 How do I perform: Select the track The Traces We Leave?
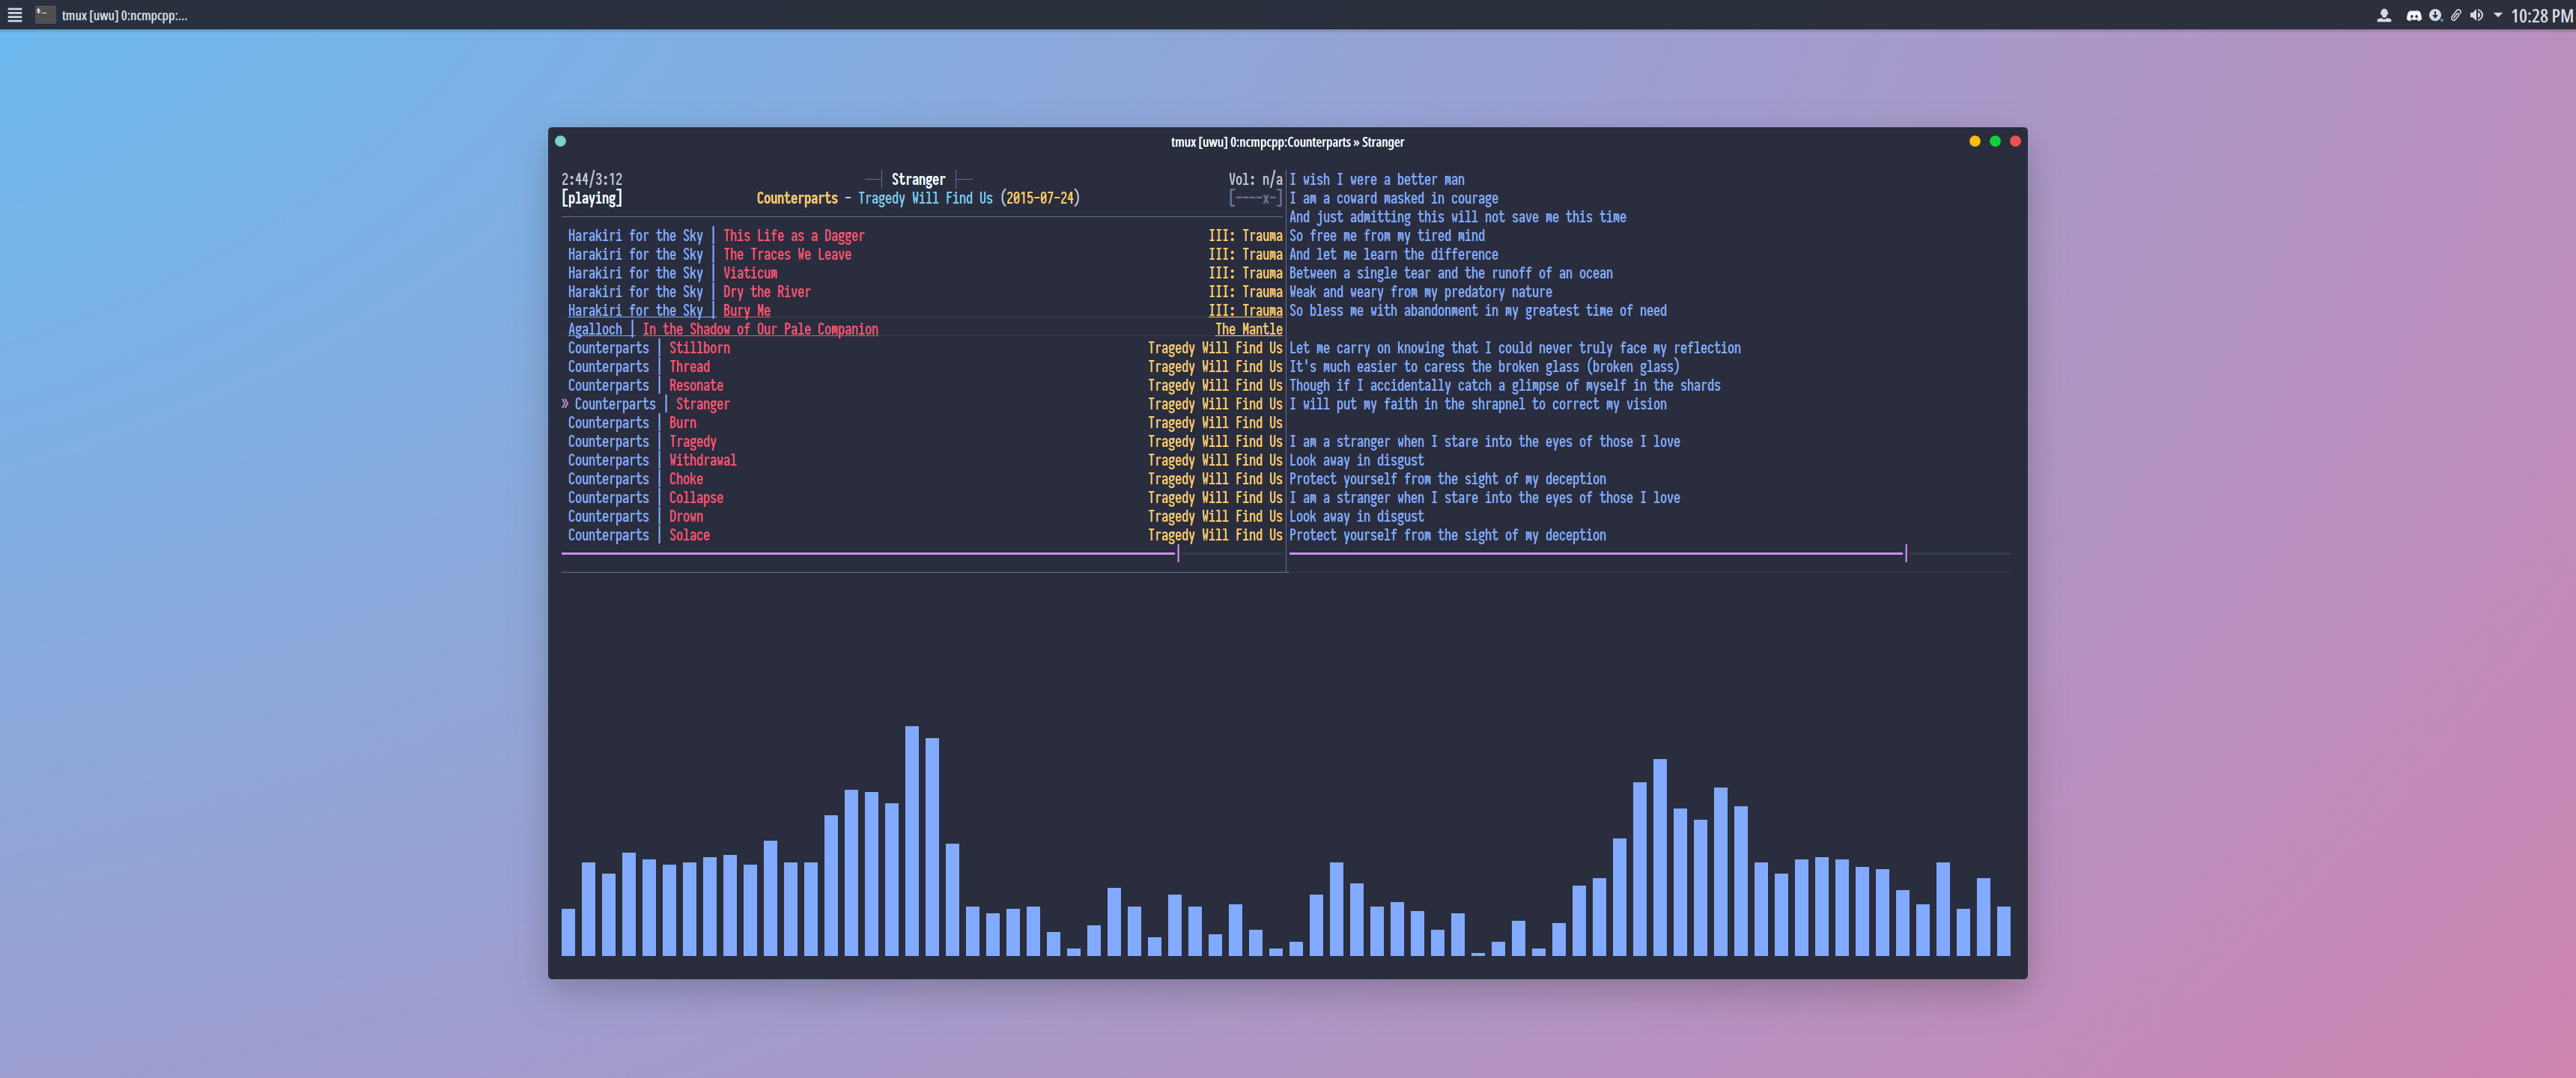[787, 254]
